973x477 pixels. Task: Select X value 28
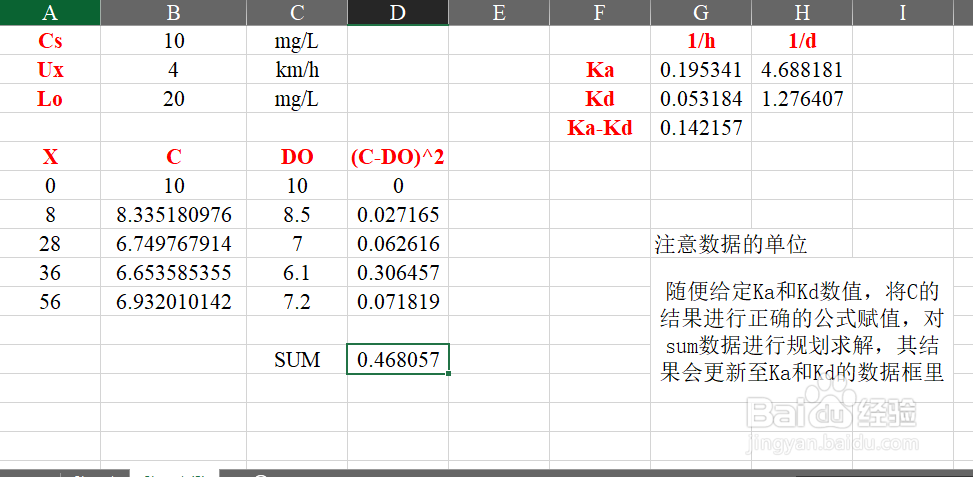(x=50, y=243)
